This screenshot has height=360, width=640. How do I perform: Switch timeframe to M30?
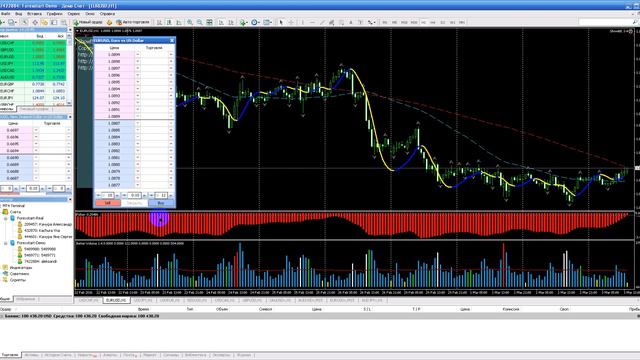(414, 22)
